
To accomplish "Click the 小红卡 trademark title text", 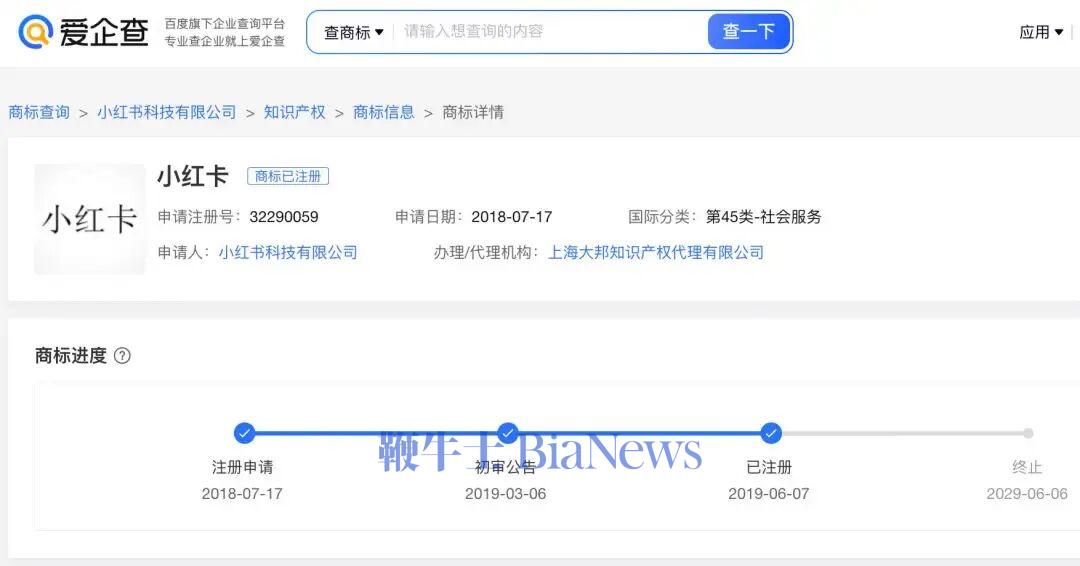I will 193,176.
